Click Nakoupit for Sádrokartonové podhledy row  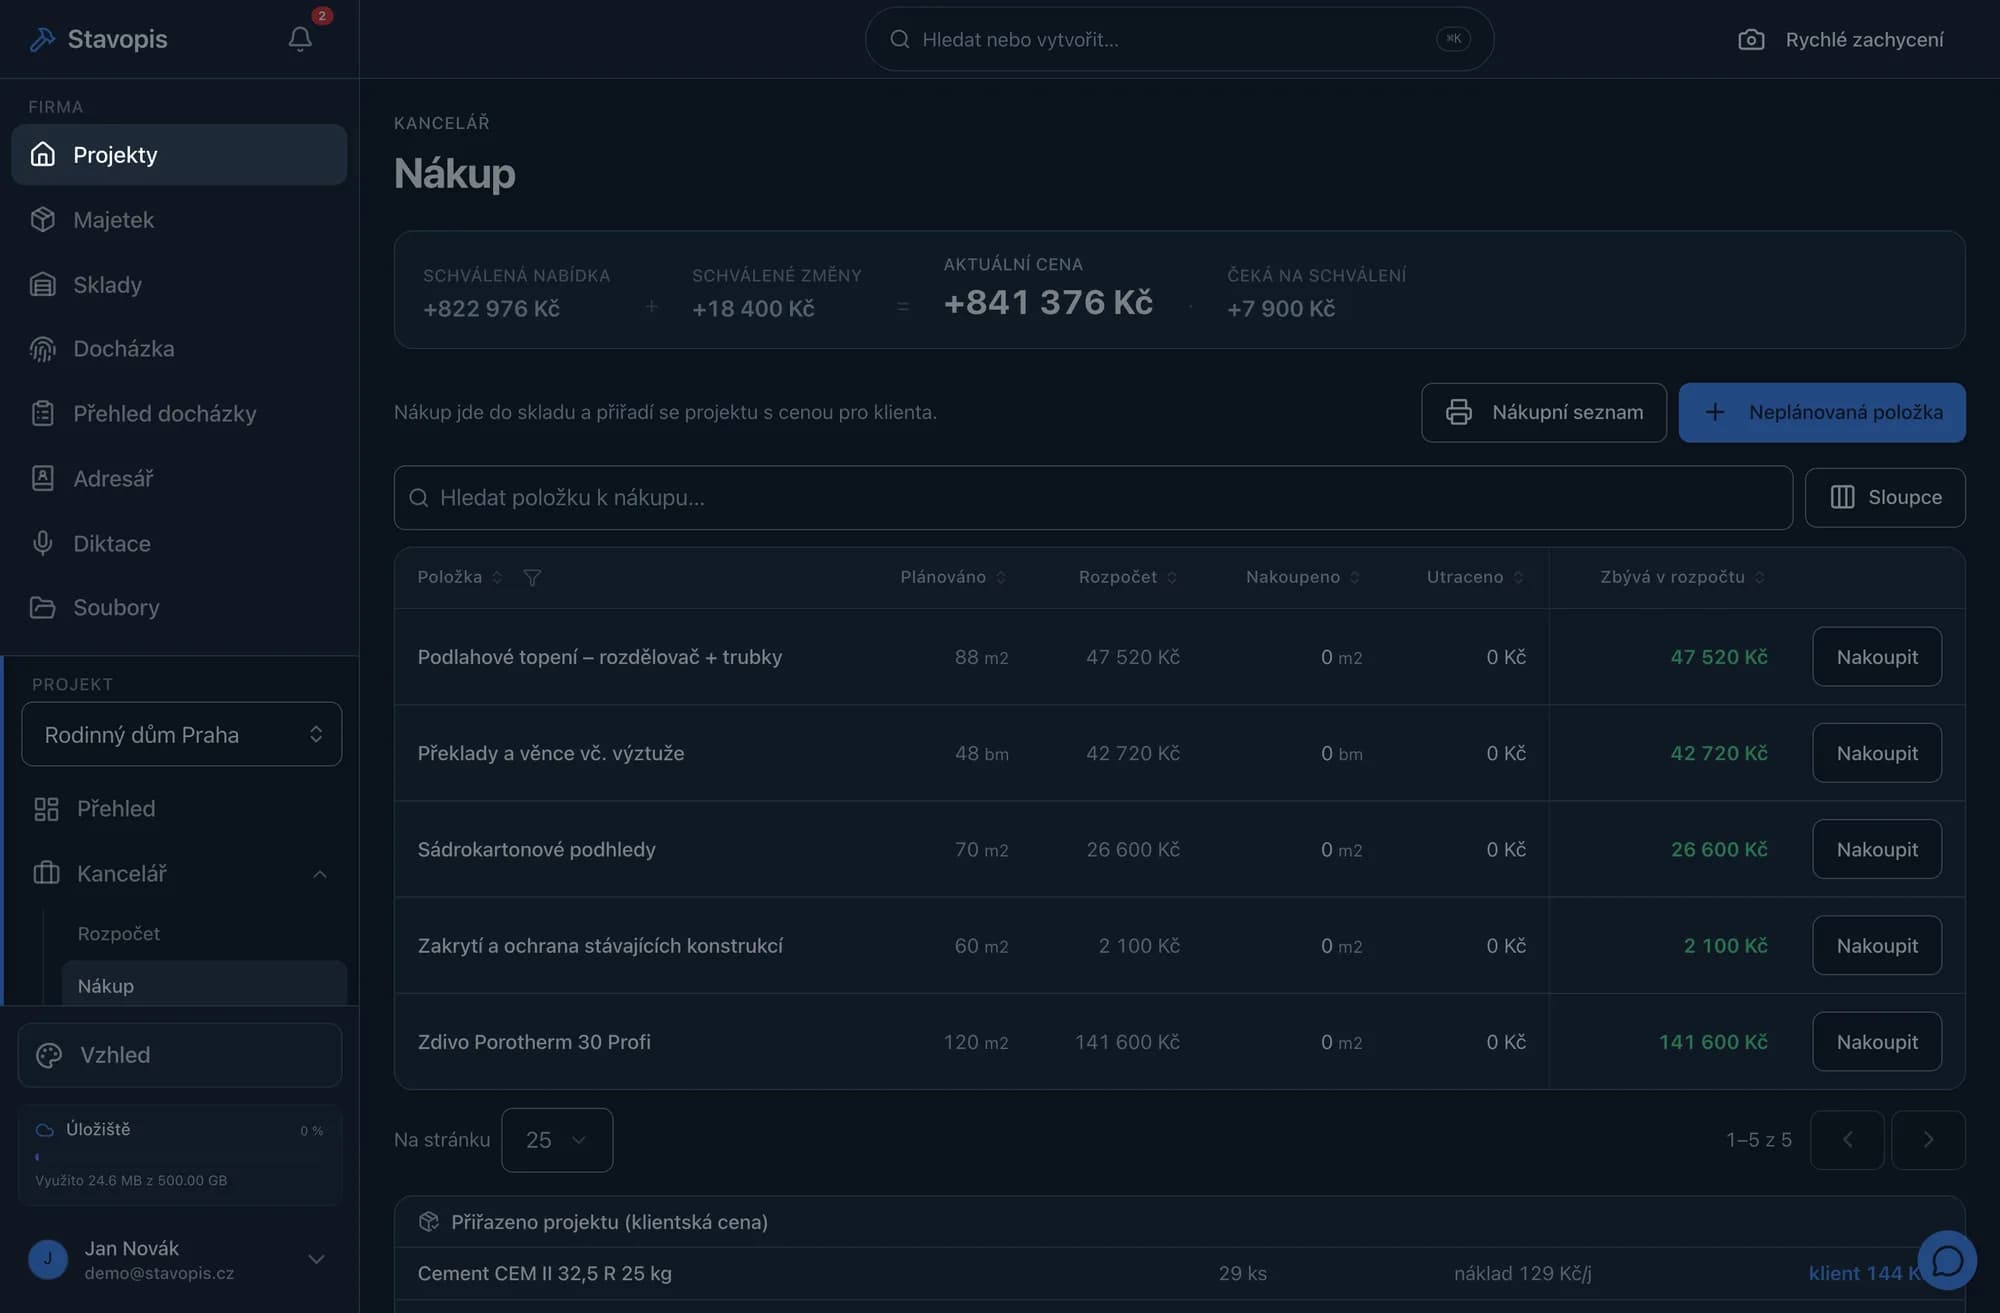tap(1877, 850)
